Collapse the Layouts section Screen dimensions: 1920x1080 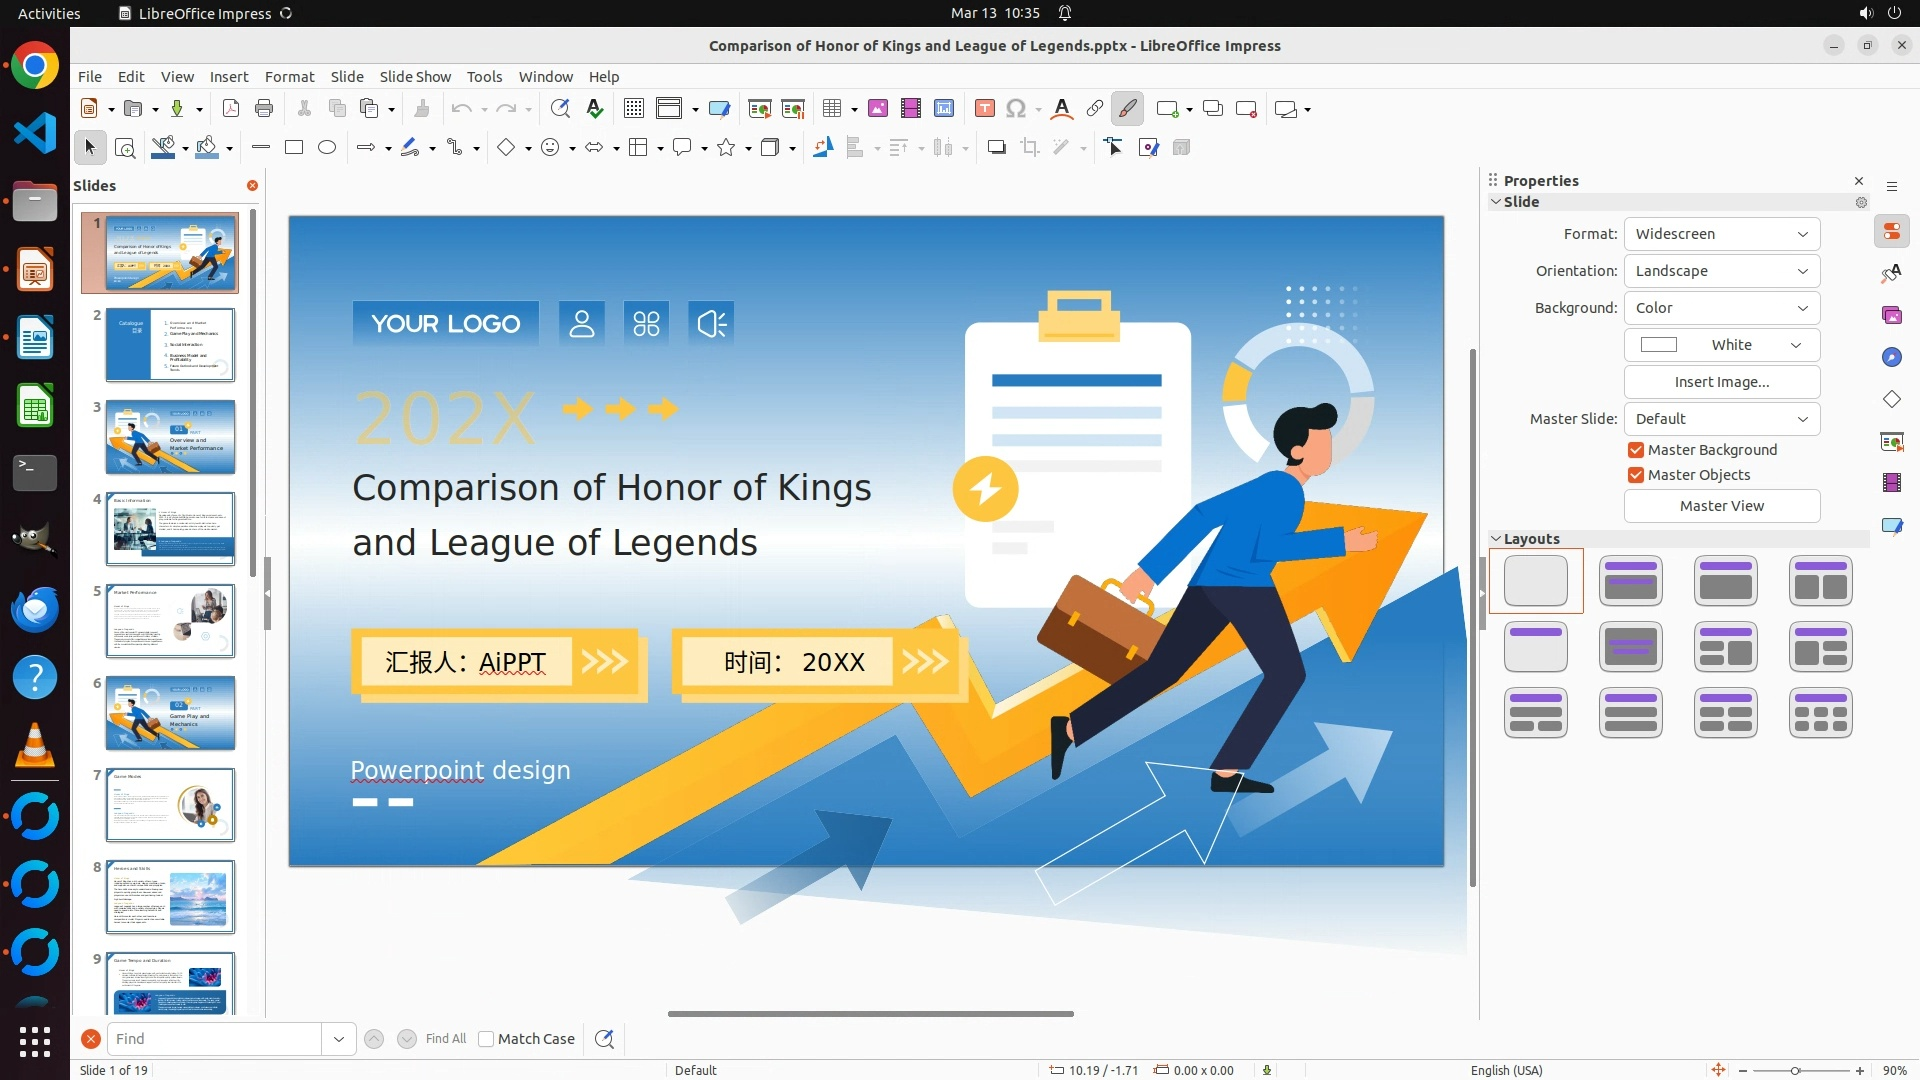[1497, 539]
